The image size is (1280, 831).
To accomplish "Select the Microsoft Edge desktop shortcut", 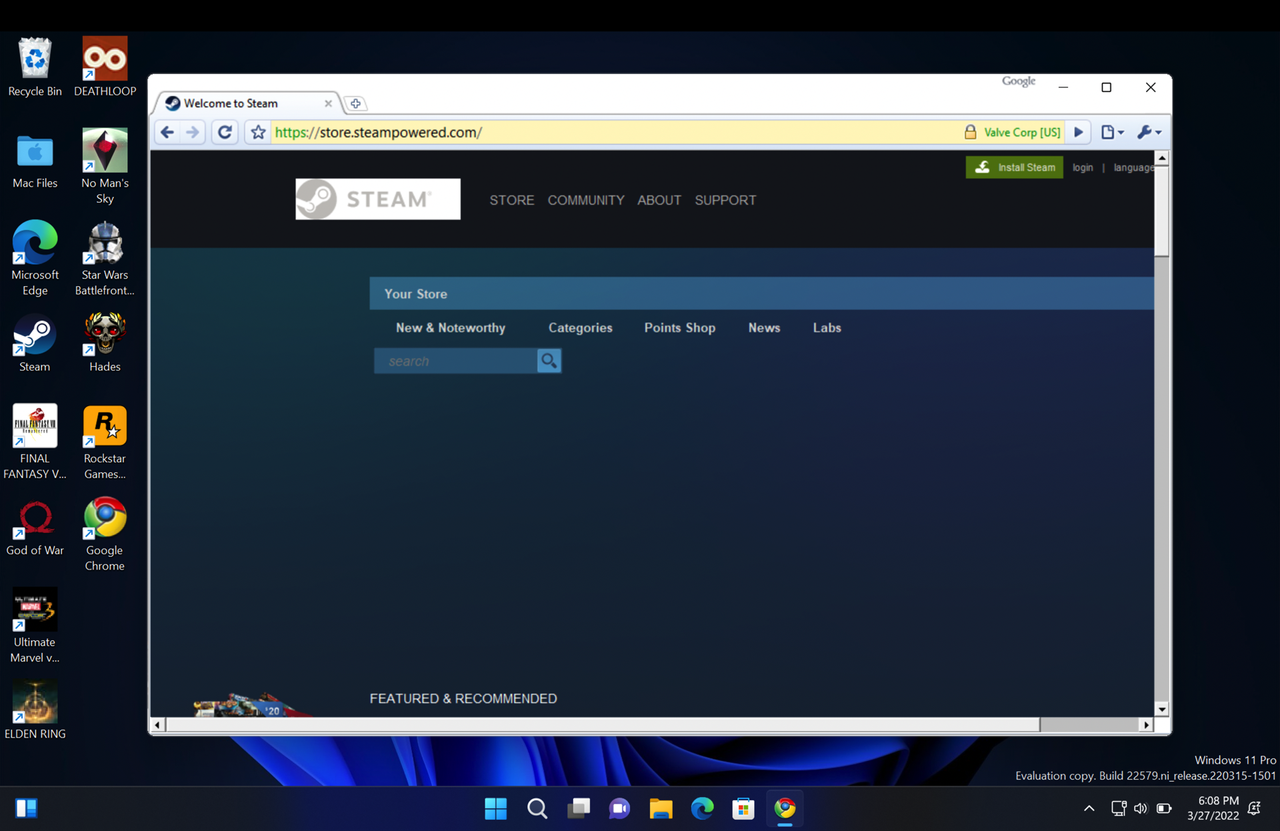I will pyautogui.click(x=35, y=259).
